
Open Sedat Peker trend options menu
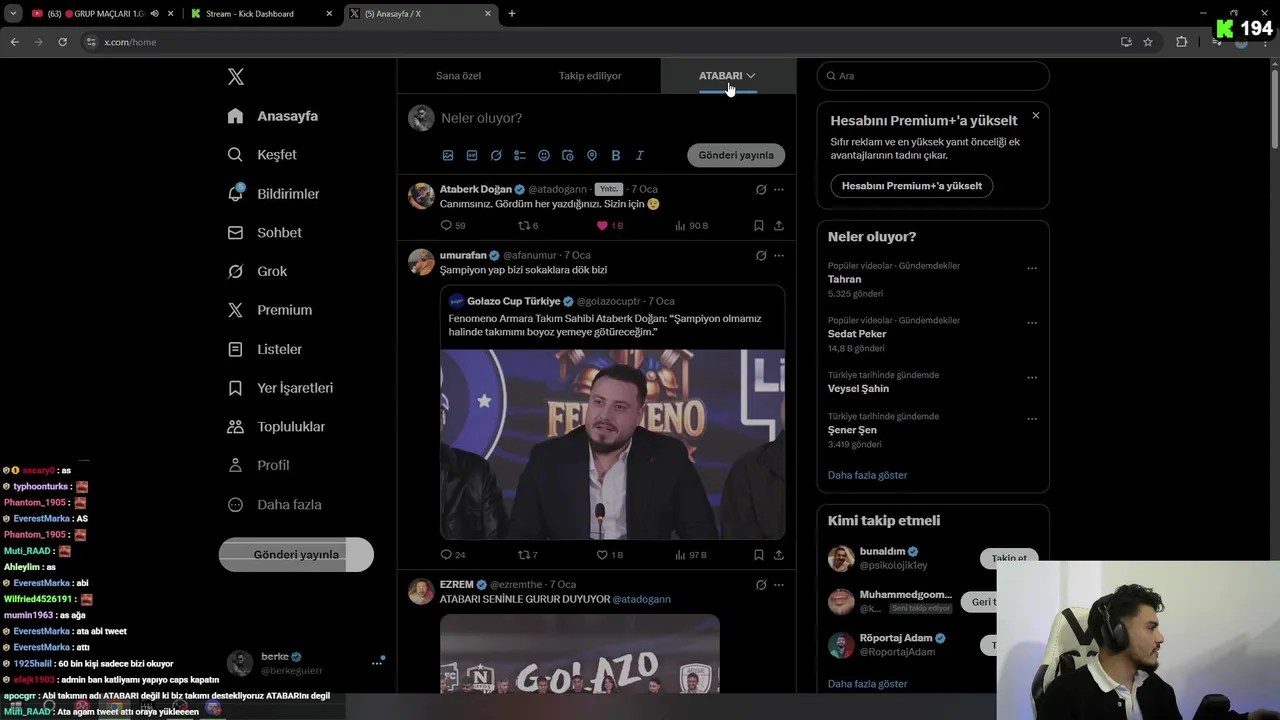(x=1032, y=323)
